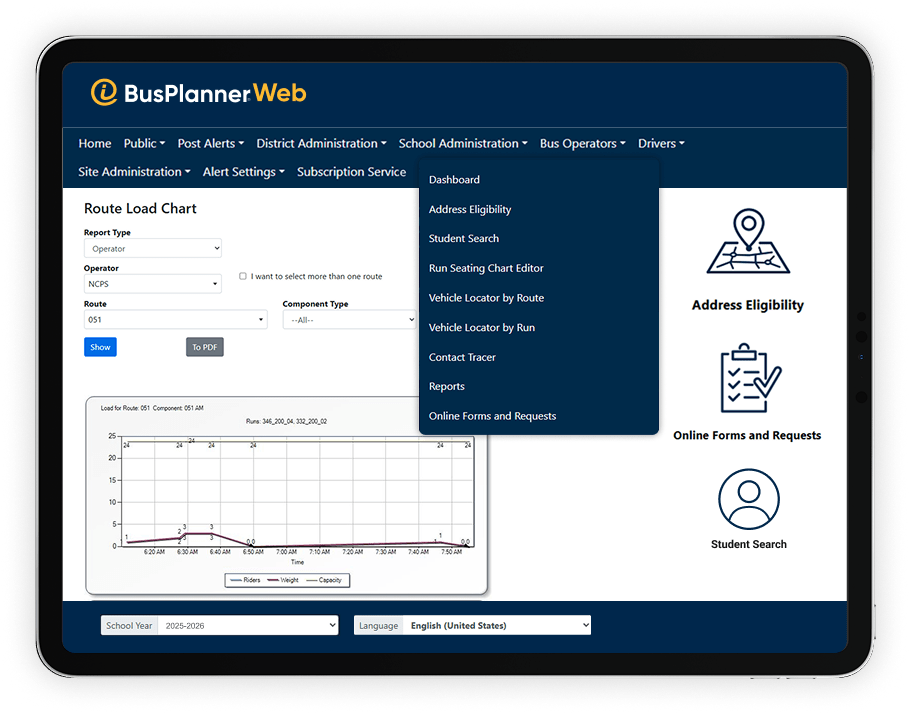Click the BusPlanner Web logo
Image resolution: width=910 pixels, height=714 pixels.
click(198, 93)
